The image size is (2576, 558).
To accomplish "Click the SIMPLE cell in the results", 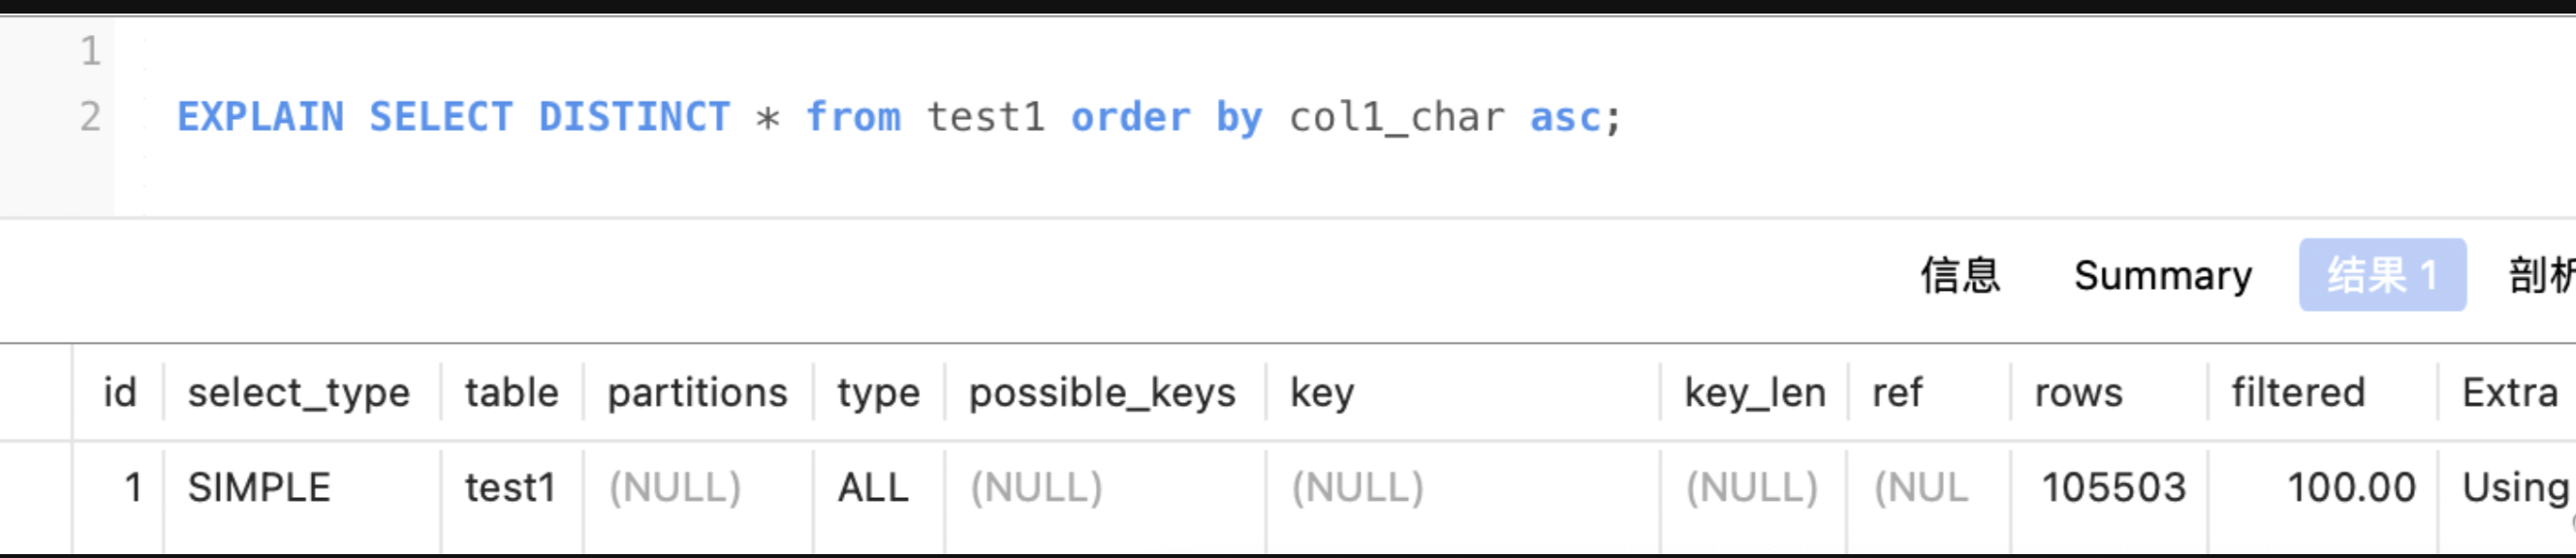I will (259, 488).
